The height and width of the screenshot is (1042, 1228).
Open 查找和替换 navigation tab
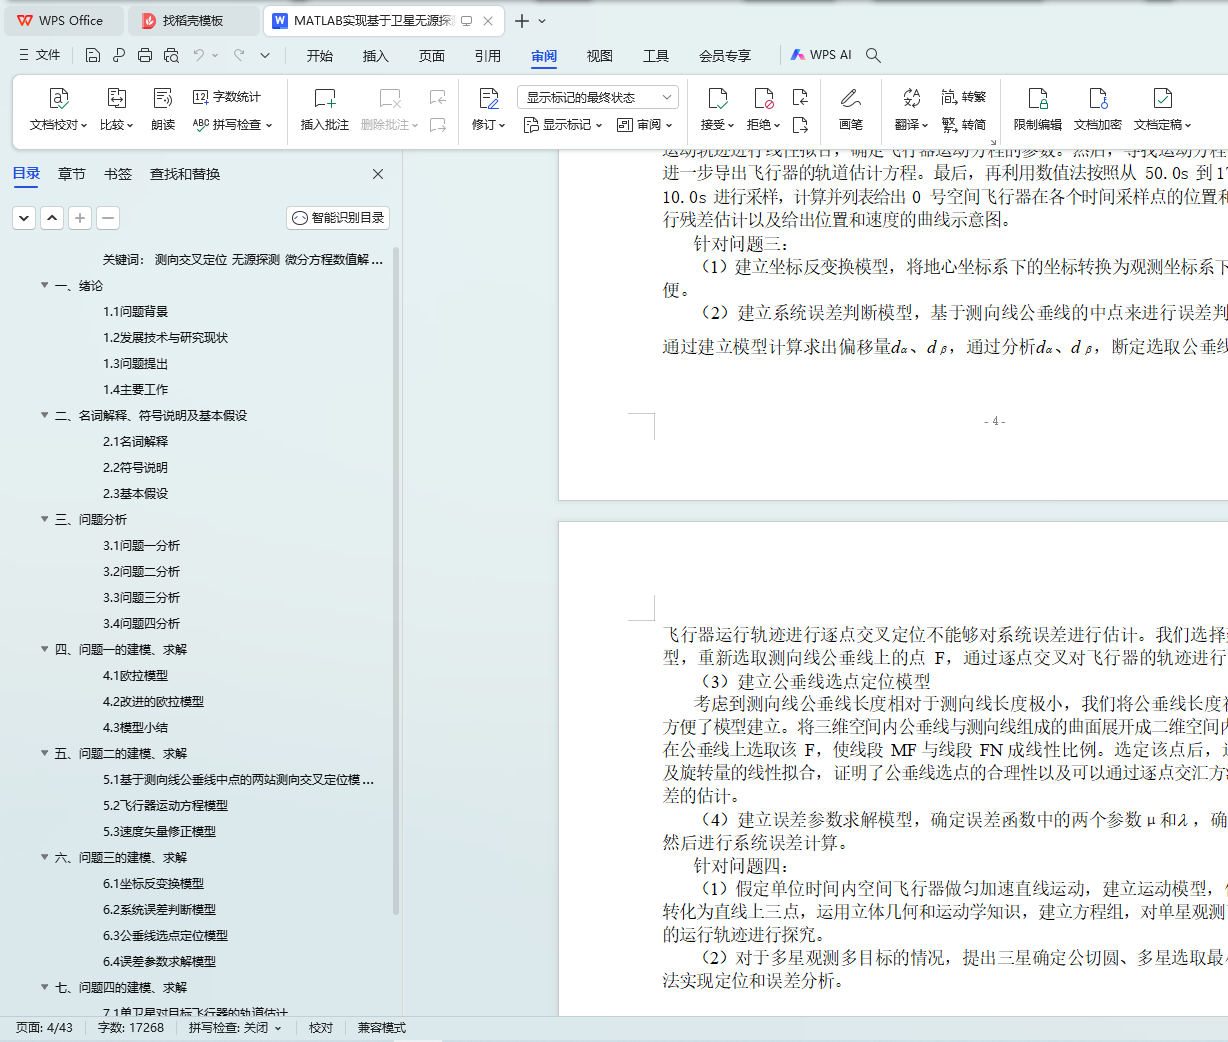[185, 174]
